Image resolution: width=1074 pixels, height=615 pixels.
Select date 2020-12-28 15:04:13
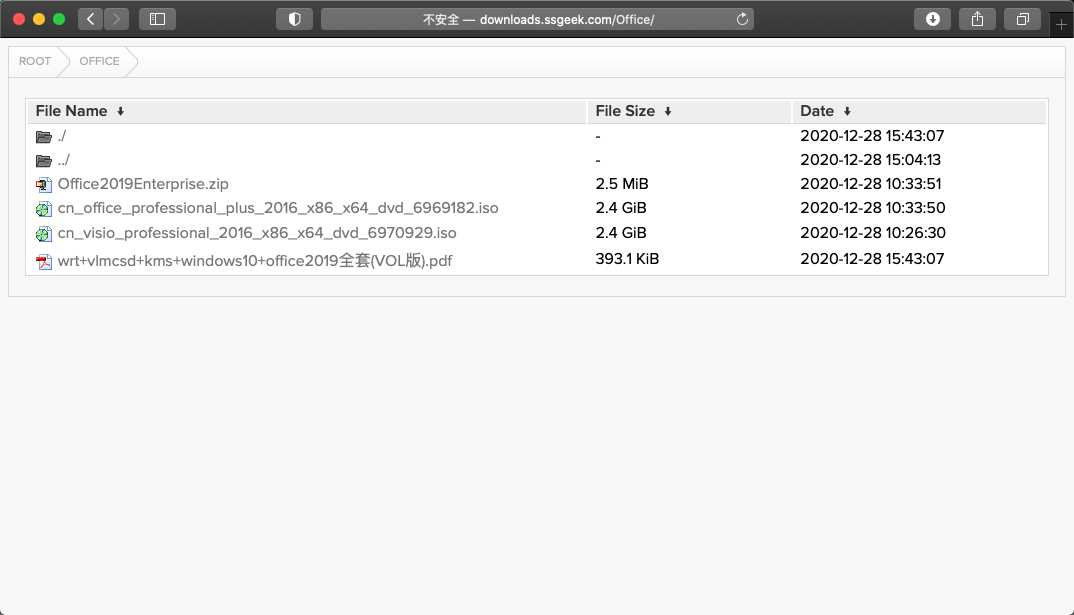tap(871, 160)
